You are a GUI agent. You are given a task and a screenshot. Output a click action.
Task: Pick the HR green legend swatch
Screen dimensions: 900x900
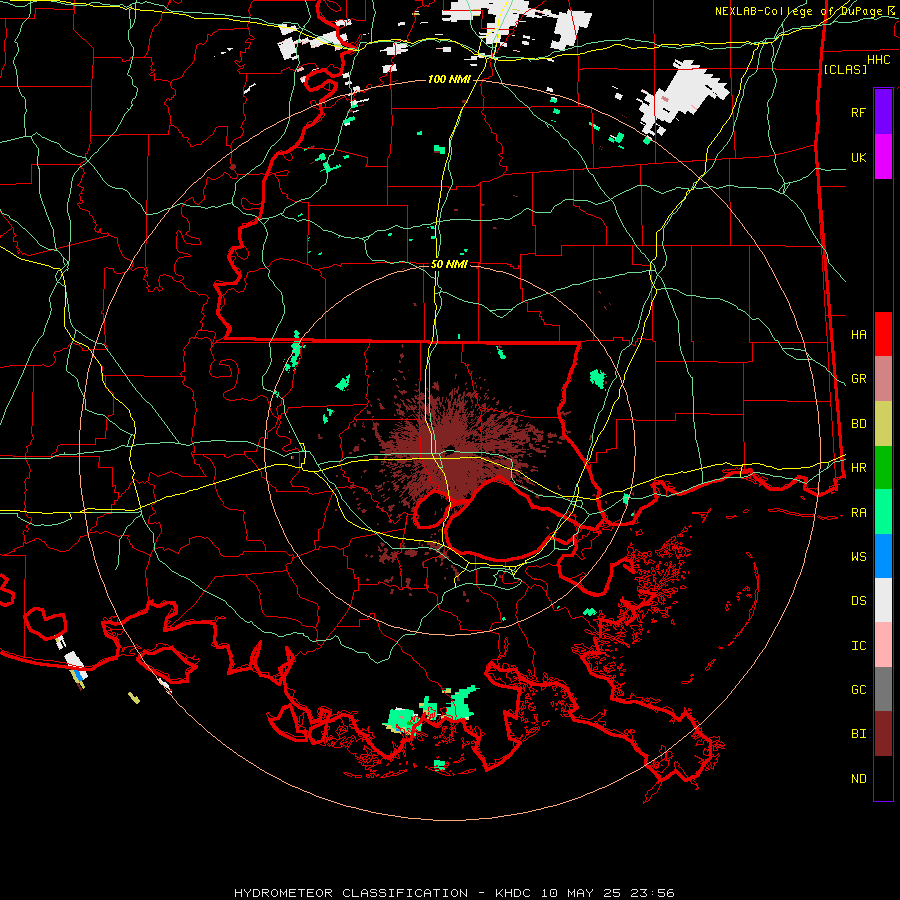pos(883,468)
